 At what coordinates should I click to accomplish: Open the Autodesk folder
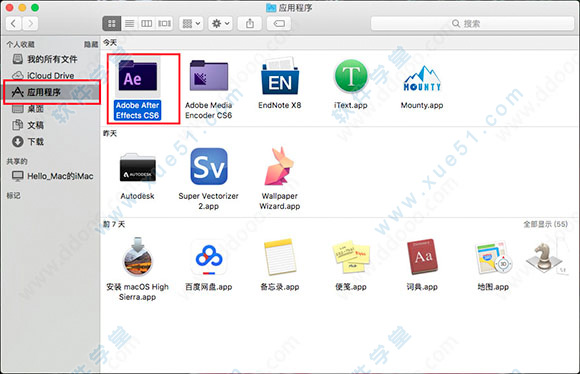(x=138, y=168)
